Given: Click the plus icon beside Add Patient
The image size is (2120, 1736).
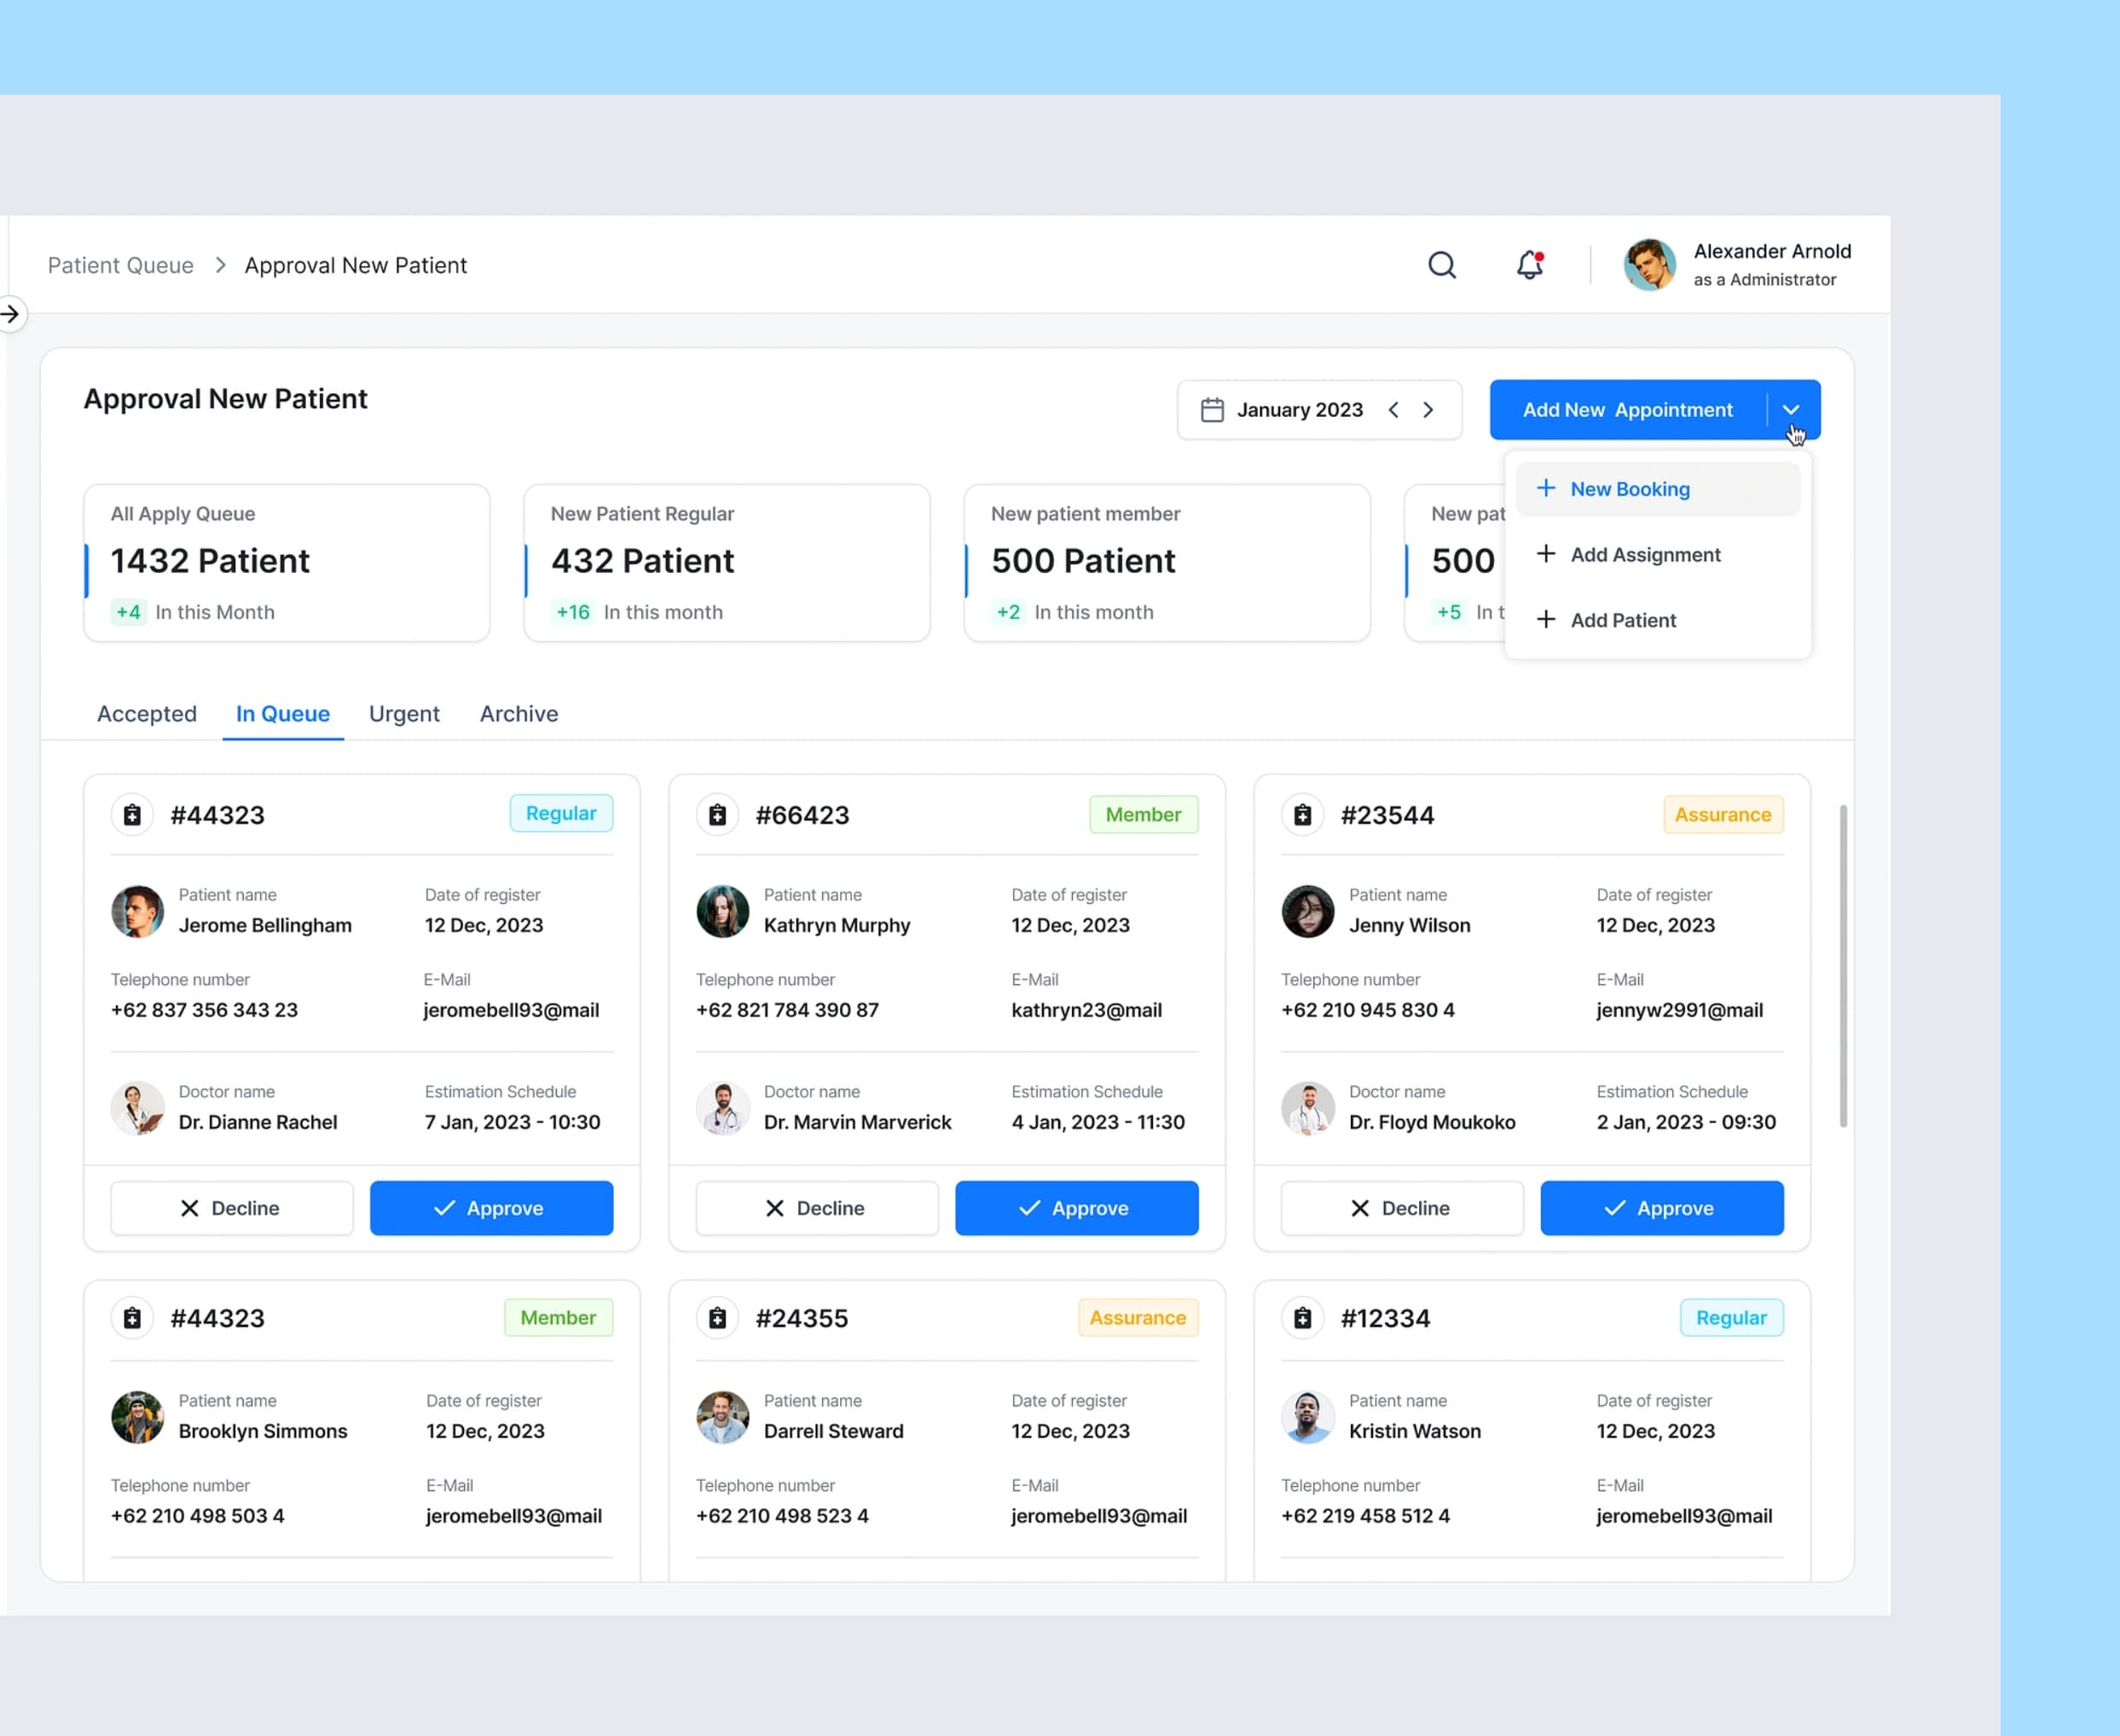Looking at the screenshot, I should [x=1545, y=620].
